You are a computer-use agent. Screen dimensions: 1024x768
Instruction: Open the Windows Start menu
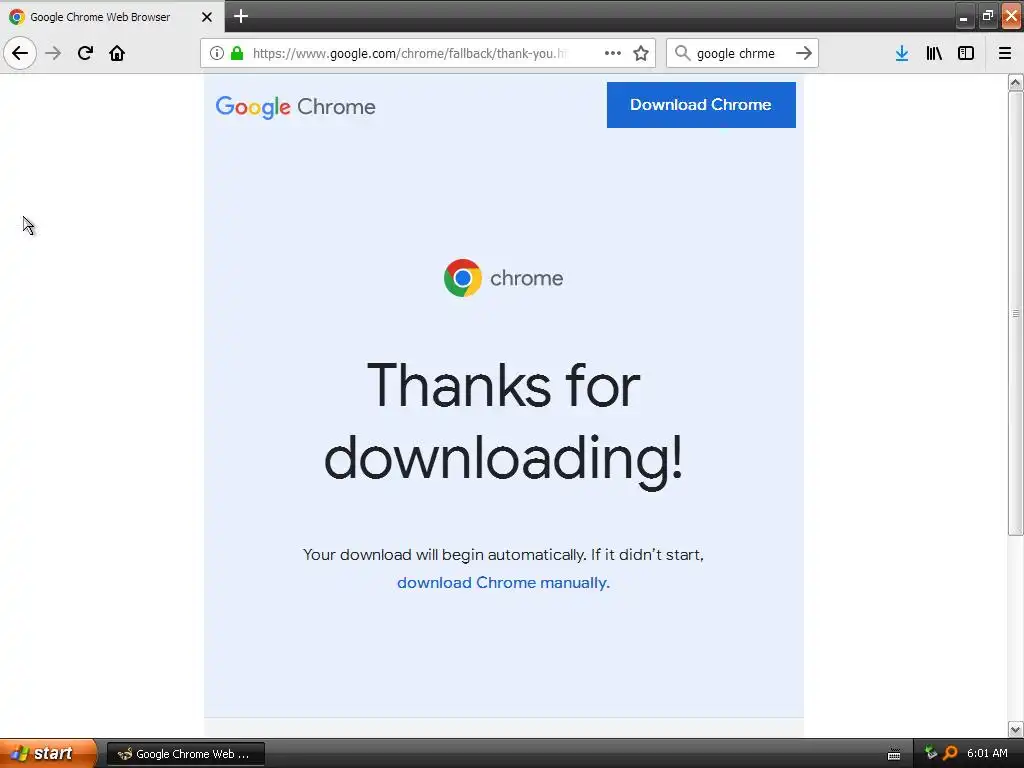tap(48, 754)
